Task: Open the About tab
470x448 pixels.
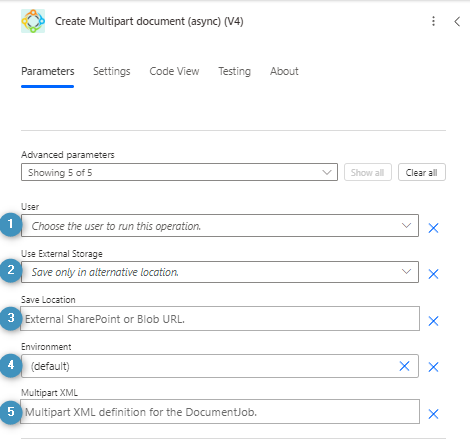Action: pos(284,71)
